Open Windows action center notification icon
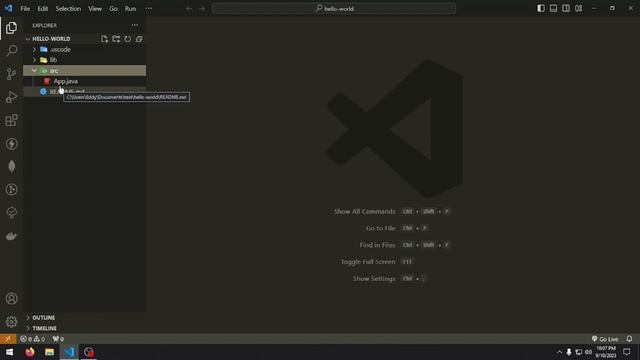 pos(627,352)
